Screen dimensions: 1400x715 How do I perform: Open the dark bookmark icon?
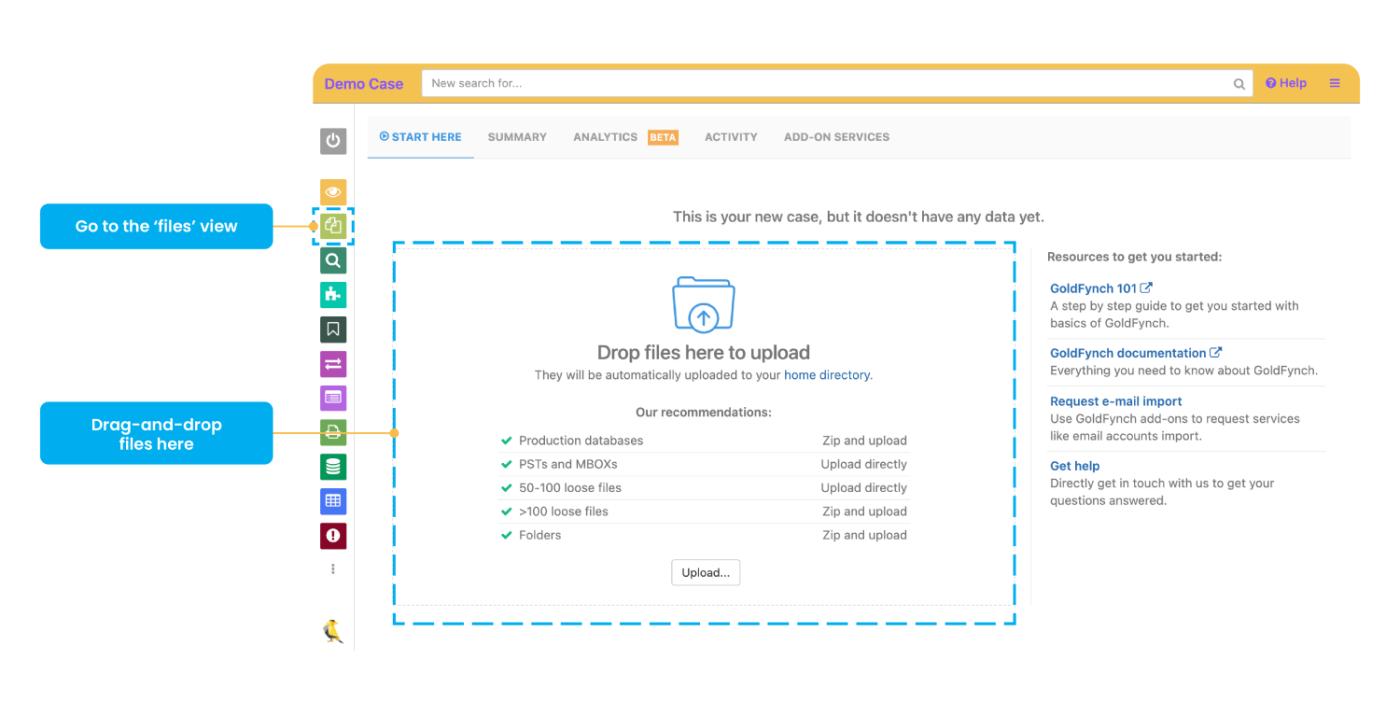333,329
